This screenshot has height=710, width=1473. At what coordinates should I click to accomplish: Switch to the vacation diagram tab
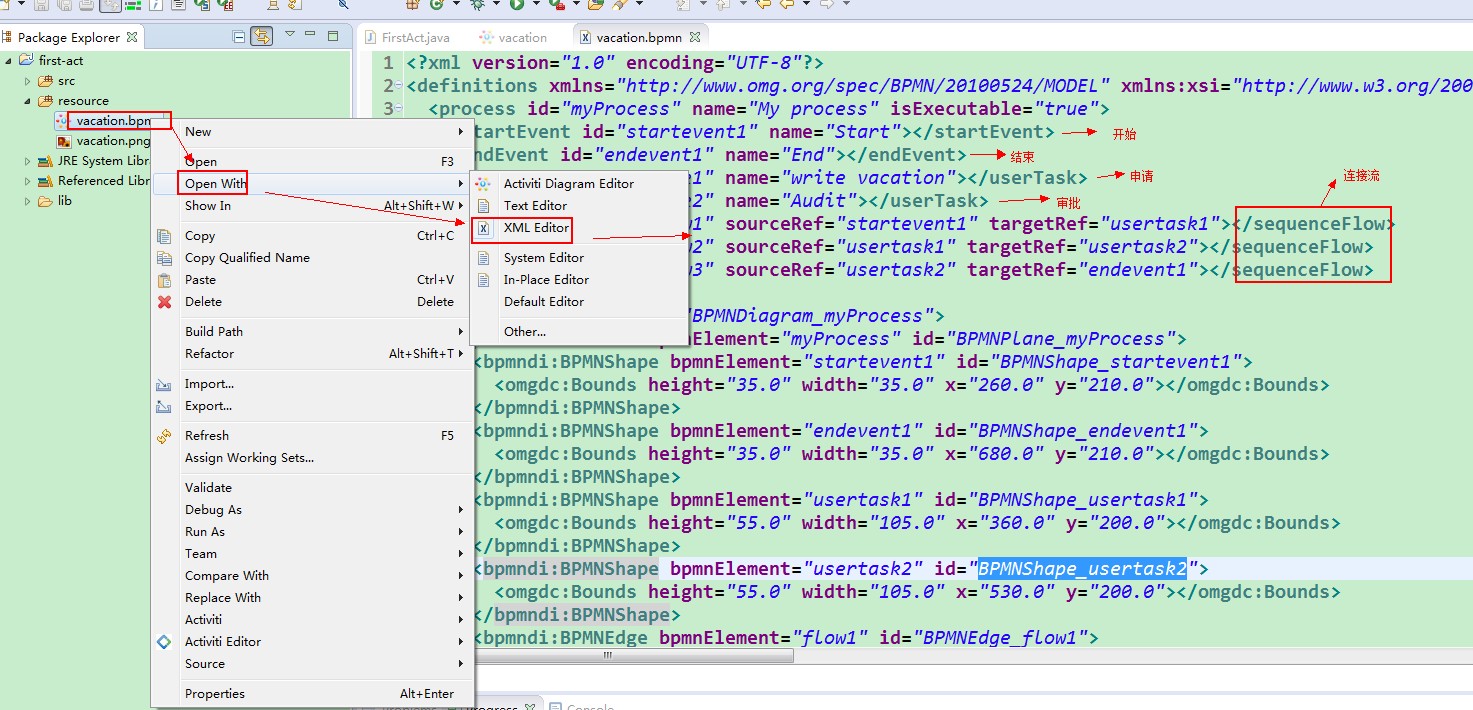514,38
